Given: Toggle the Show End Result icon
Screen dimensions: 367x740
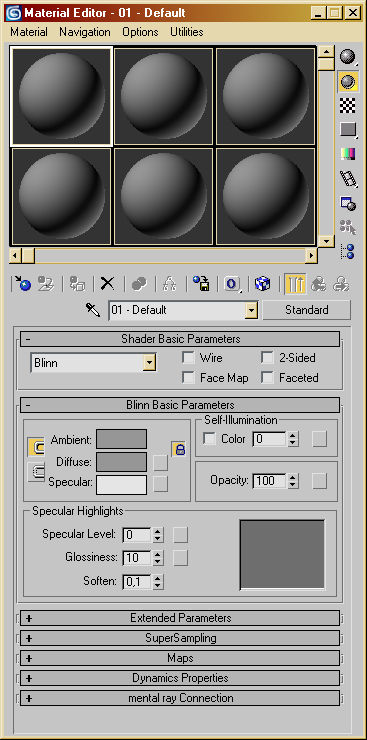Looking at the screenshot, I should click(295, 284).
